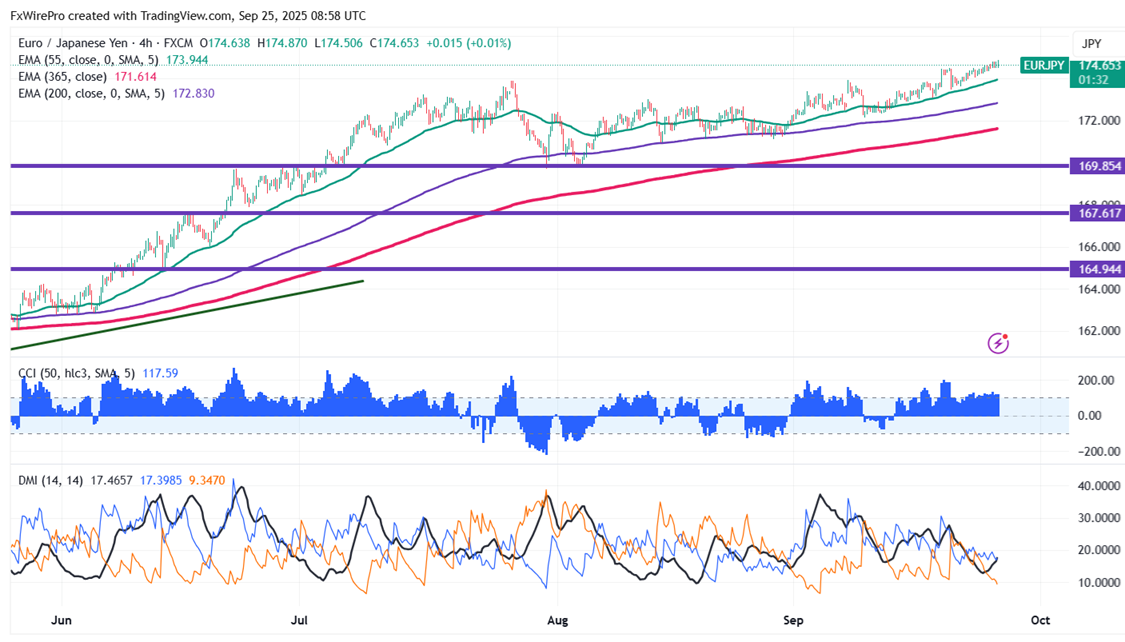Image resolution: width=1125 pixels, height=642 pixels.
Task: Click the 167.617 horizontal line price label
Action: (1097, 213)
